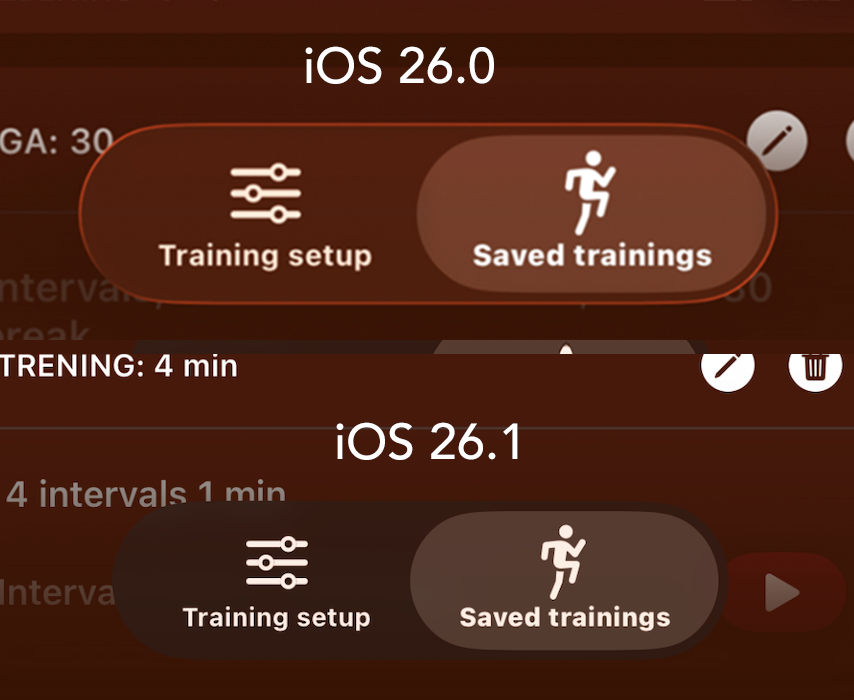Click the partially visible icon at the top-right edge
Viewport: 854px width, 700px height.
coord(850,141)
